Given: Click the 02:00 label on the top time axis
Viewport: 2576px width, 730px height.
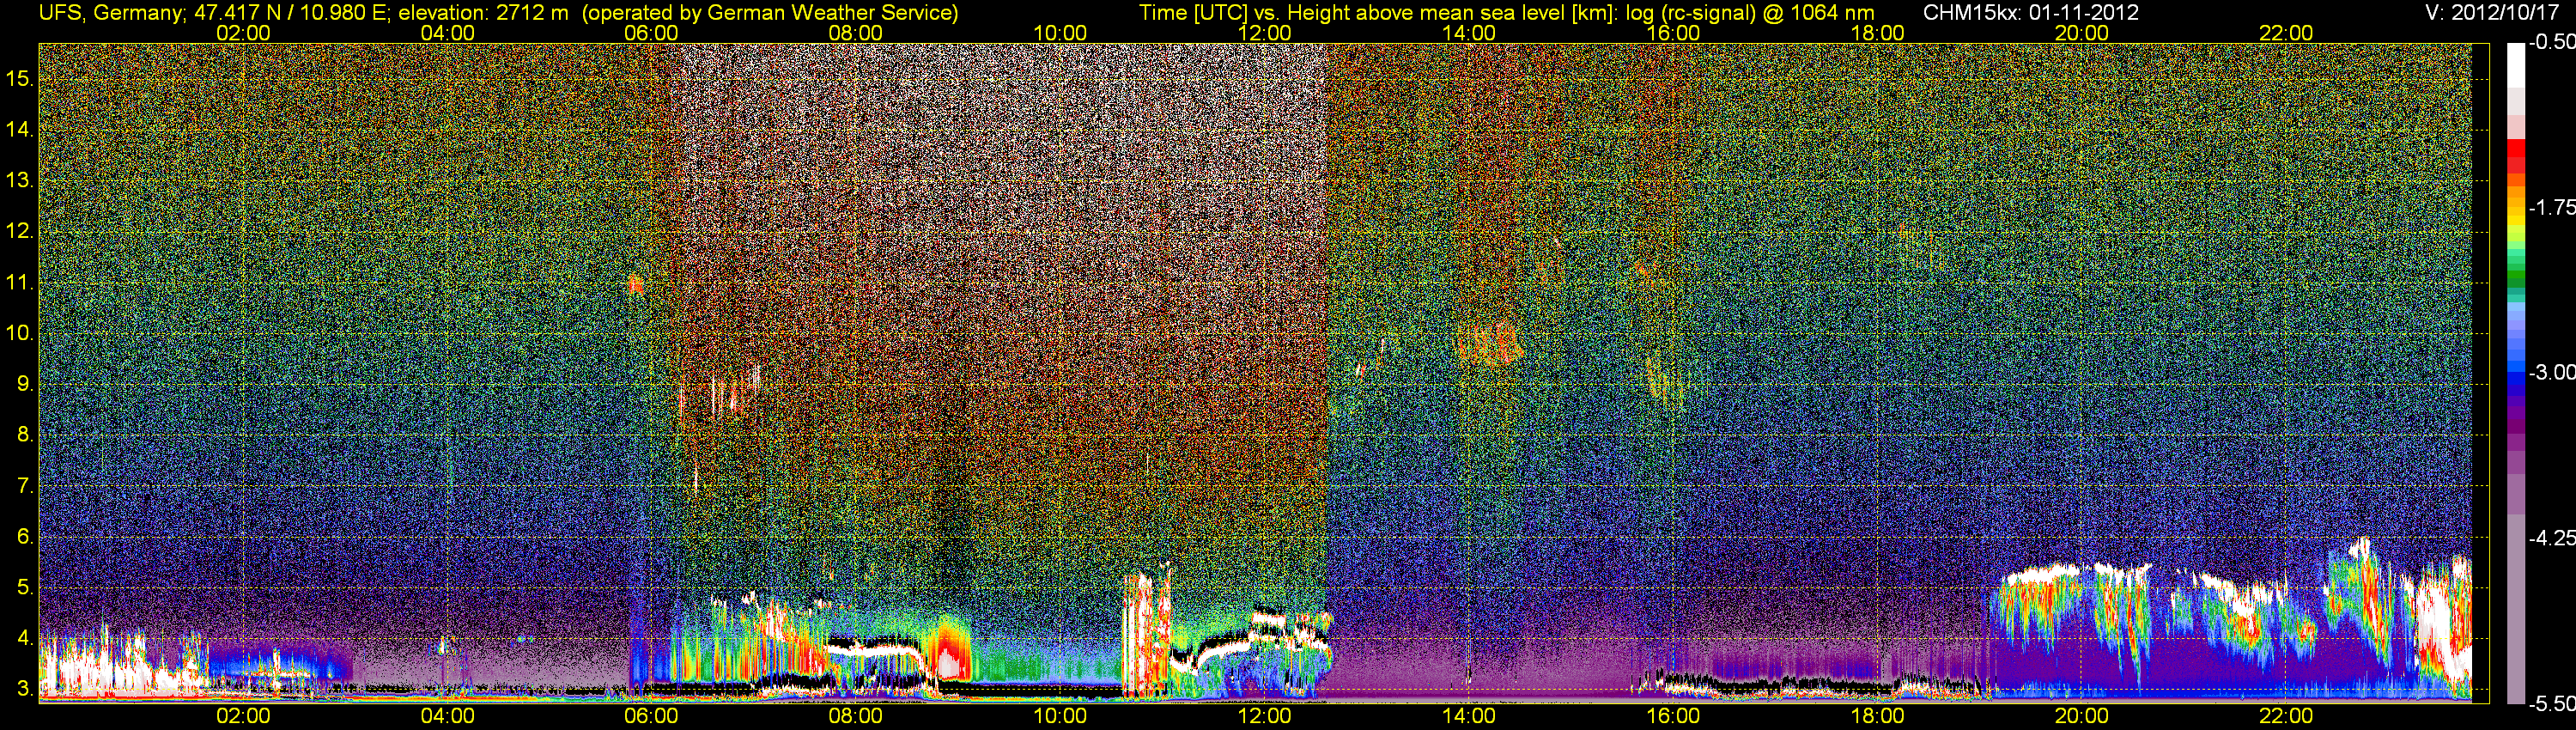Looking at the screenshot, I should 243,33.
